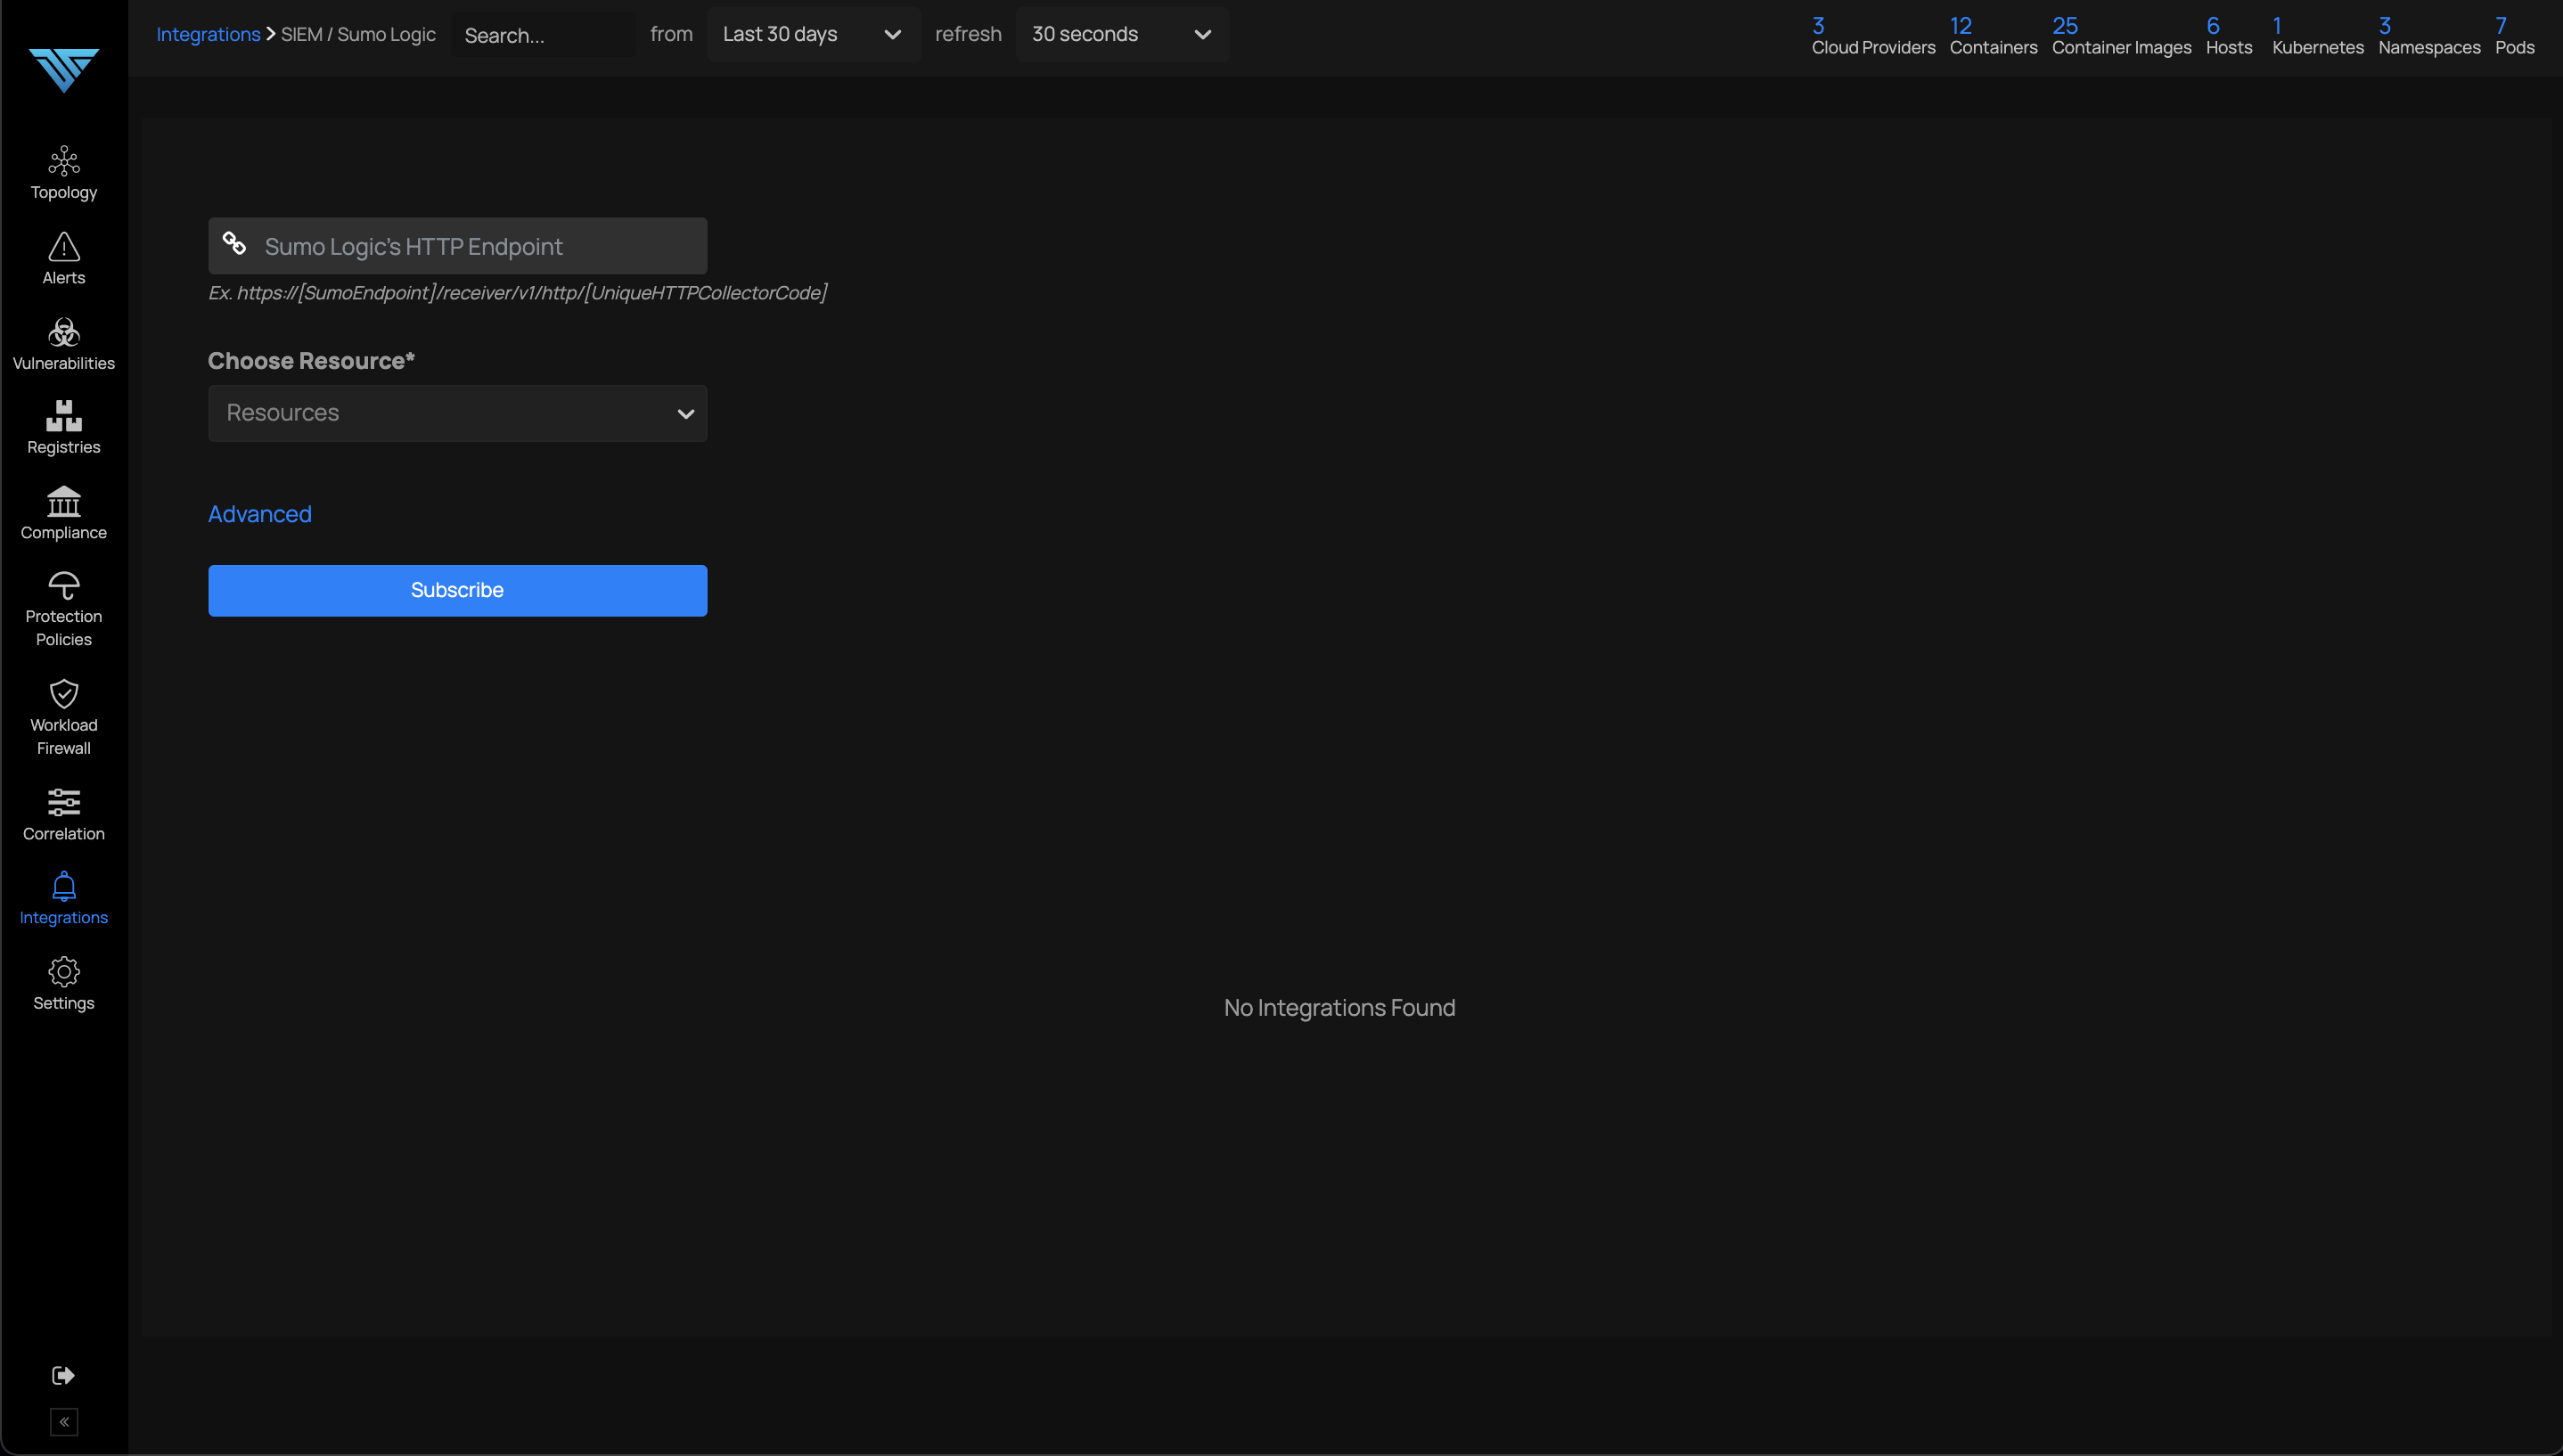The width and height of the screenshot is (2563, 1456).
Task: Open the Settings page
Action: [63, 985]
